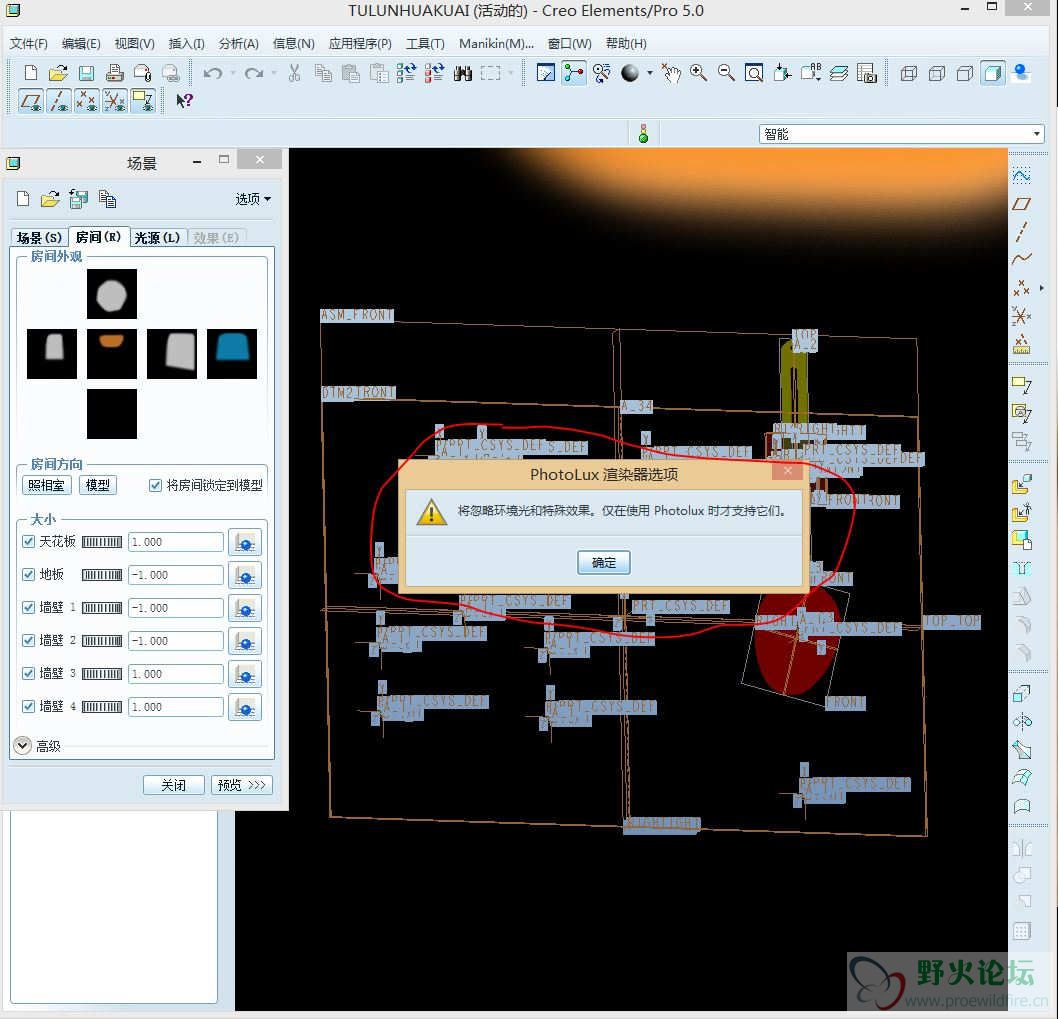Click the 天花板 value field 1.000

tap(175, 542)
